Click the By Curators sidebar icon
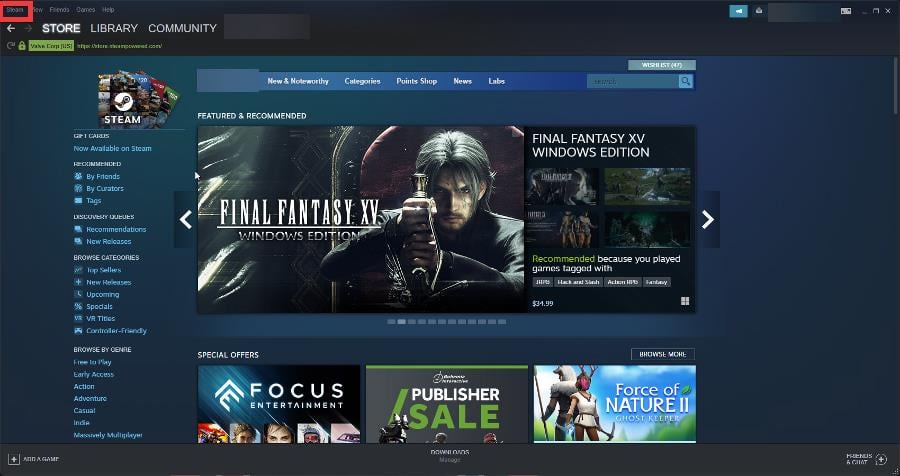 click(78, 188)
